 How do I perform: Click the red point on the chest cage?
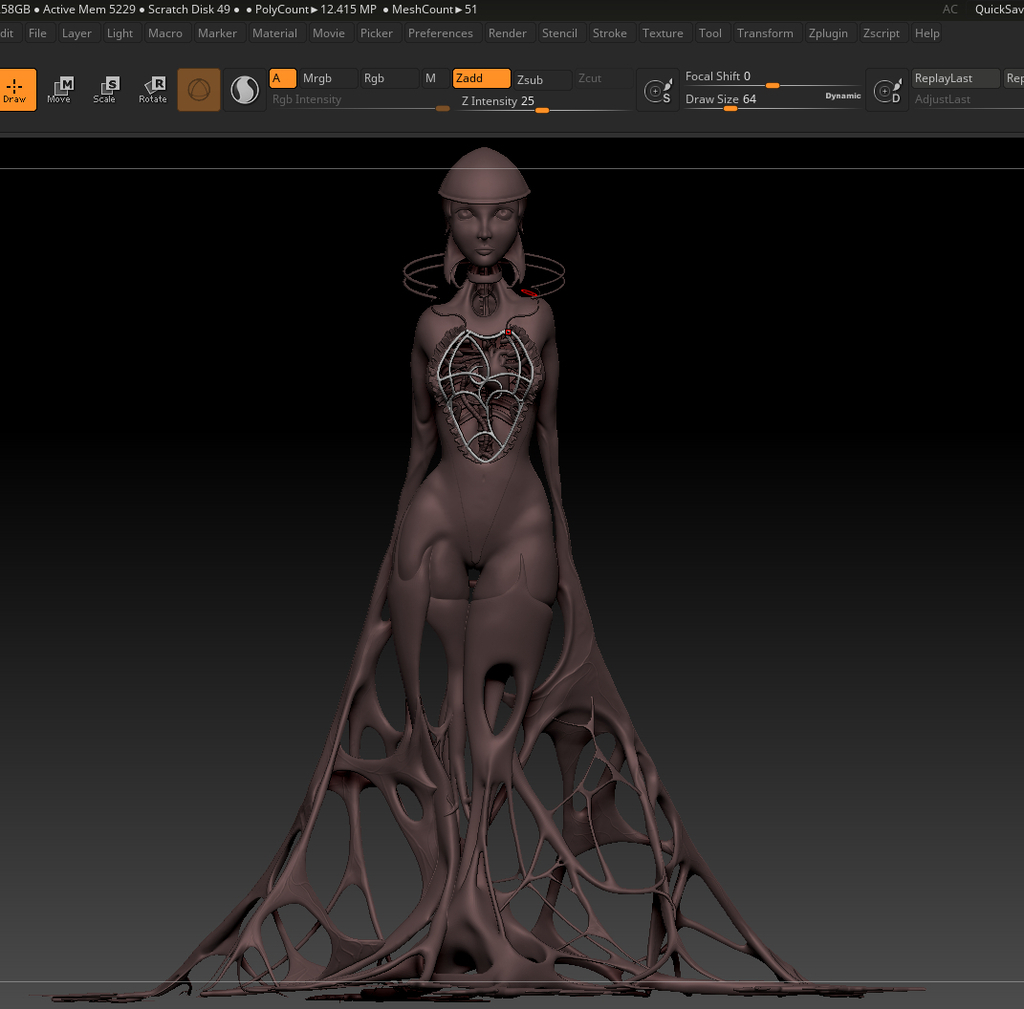[508, 331]
